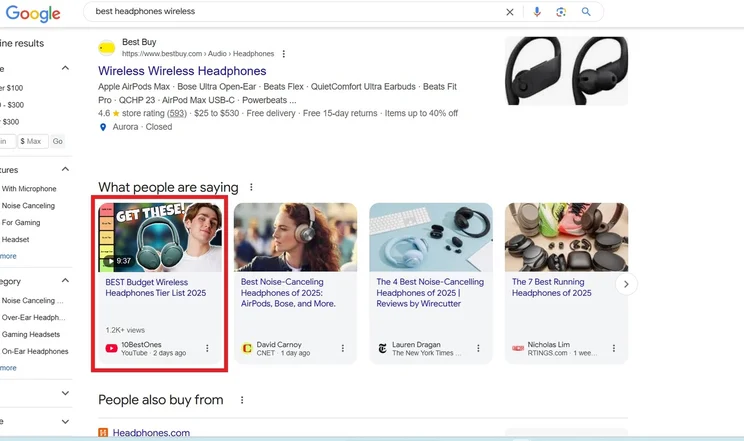View Best Buy earbuds product thumbnail
Viewport: 744px width, 441px height.
pos(567,71)
